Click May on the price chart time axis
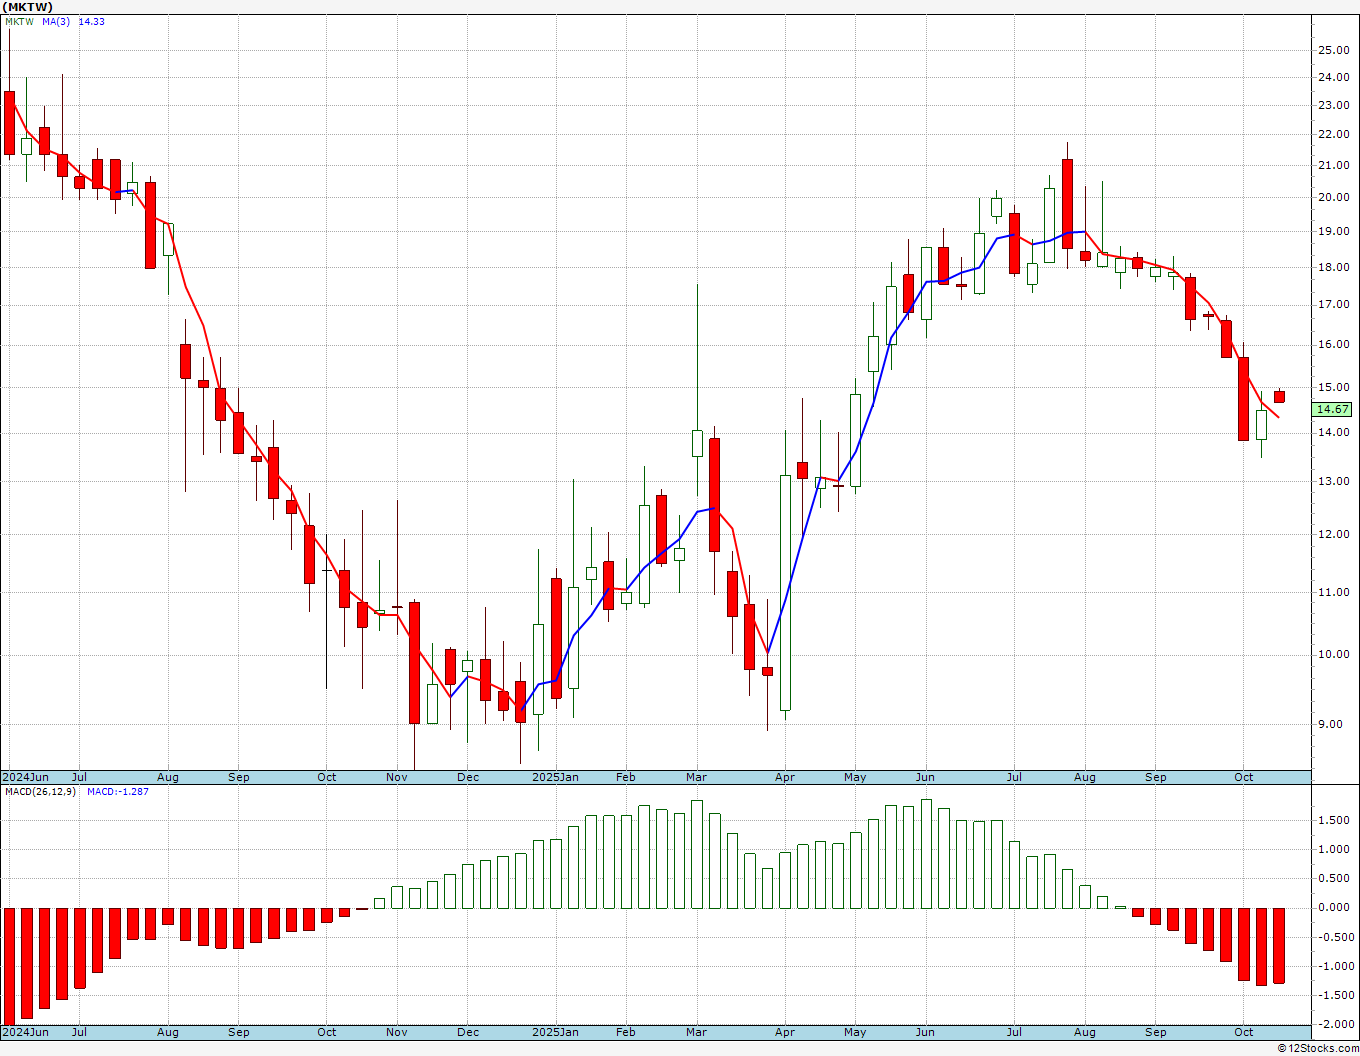1360x1056 pixels. click(x=855, y=777)
